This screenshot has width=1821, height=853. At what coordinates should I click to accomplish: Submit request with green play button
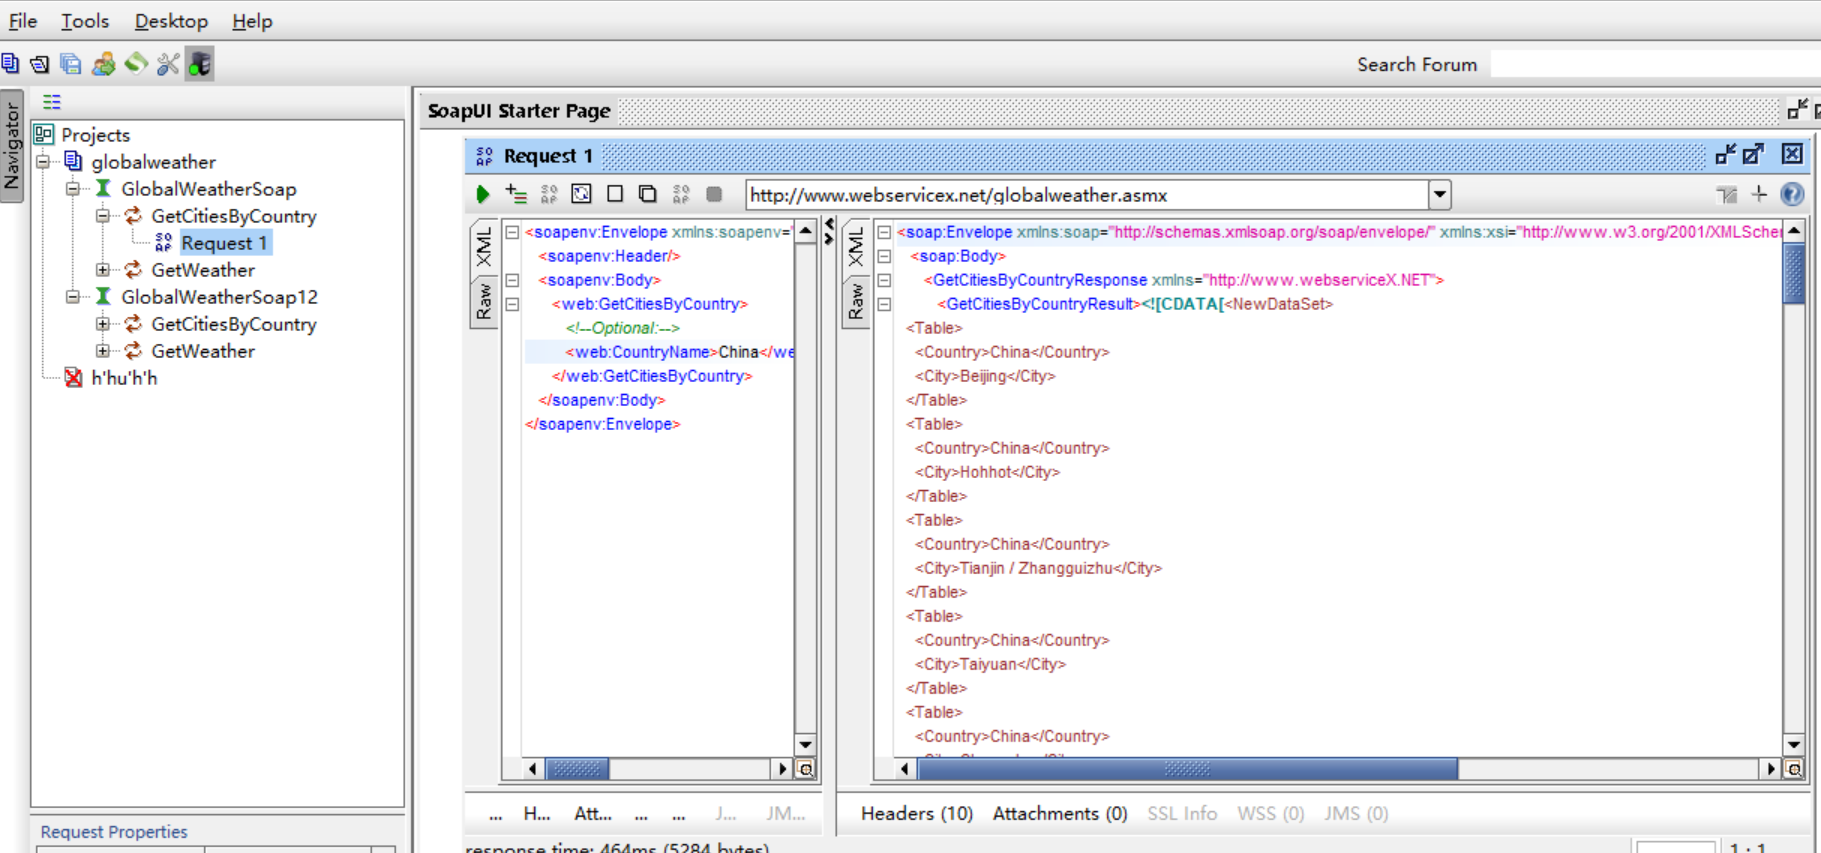click(x=483, y=194)
